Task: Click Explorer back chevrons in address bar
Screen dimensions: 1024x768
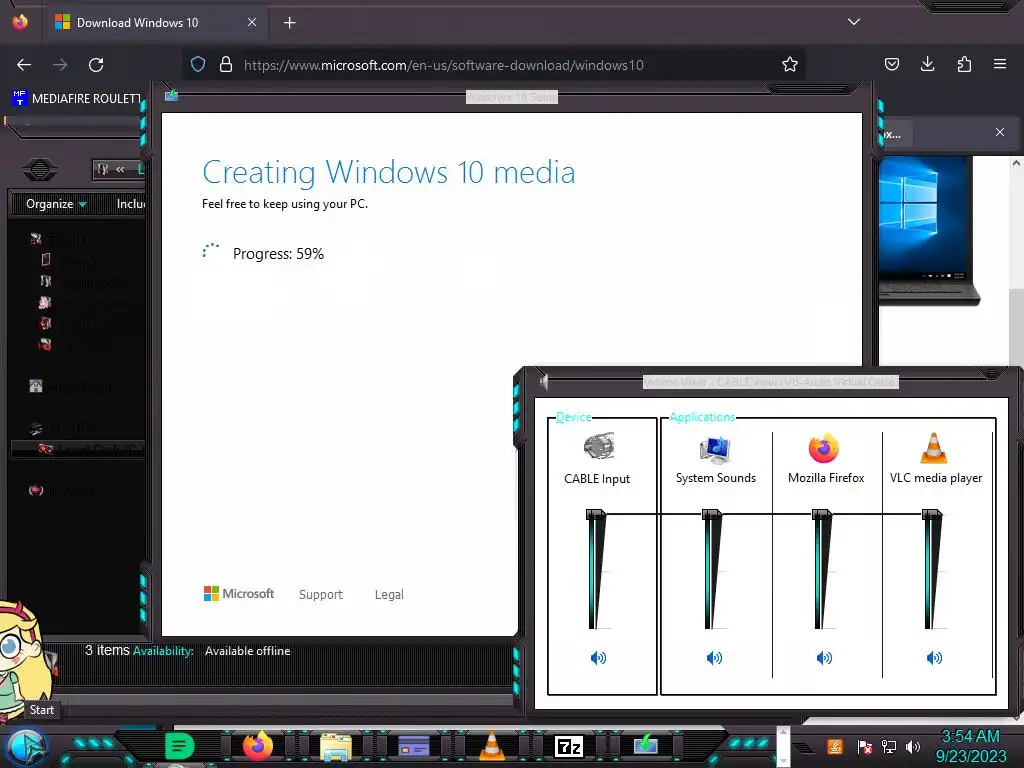Action: click(120, 169)
